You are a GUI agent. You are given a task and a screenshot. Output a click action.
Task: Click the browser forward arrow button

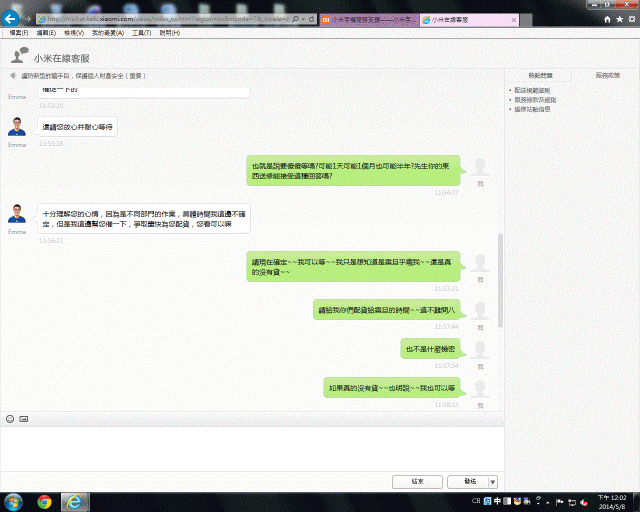coord(27,19)
